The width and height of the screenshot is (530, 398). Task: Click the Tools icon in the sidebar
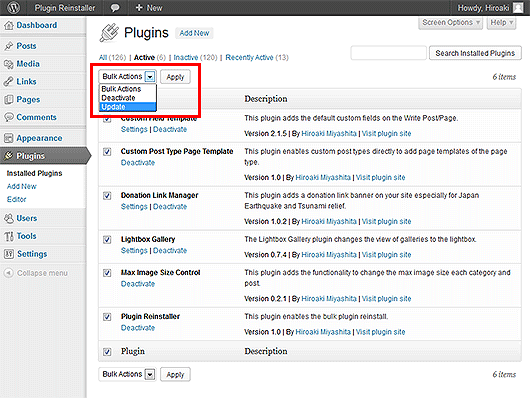[x=9, y=236]
